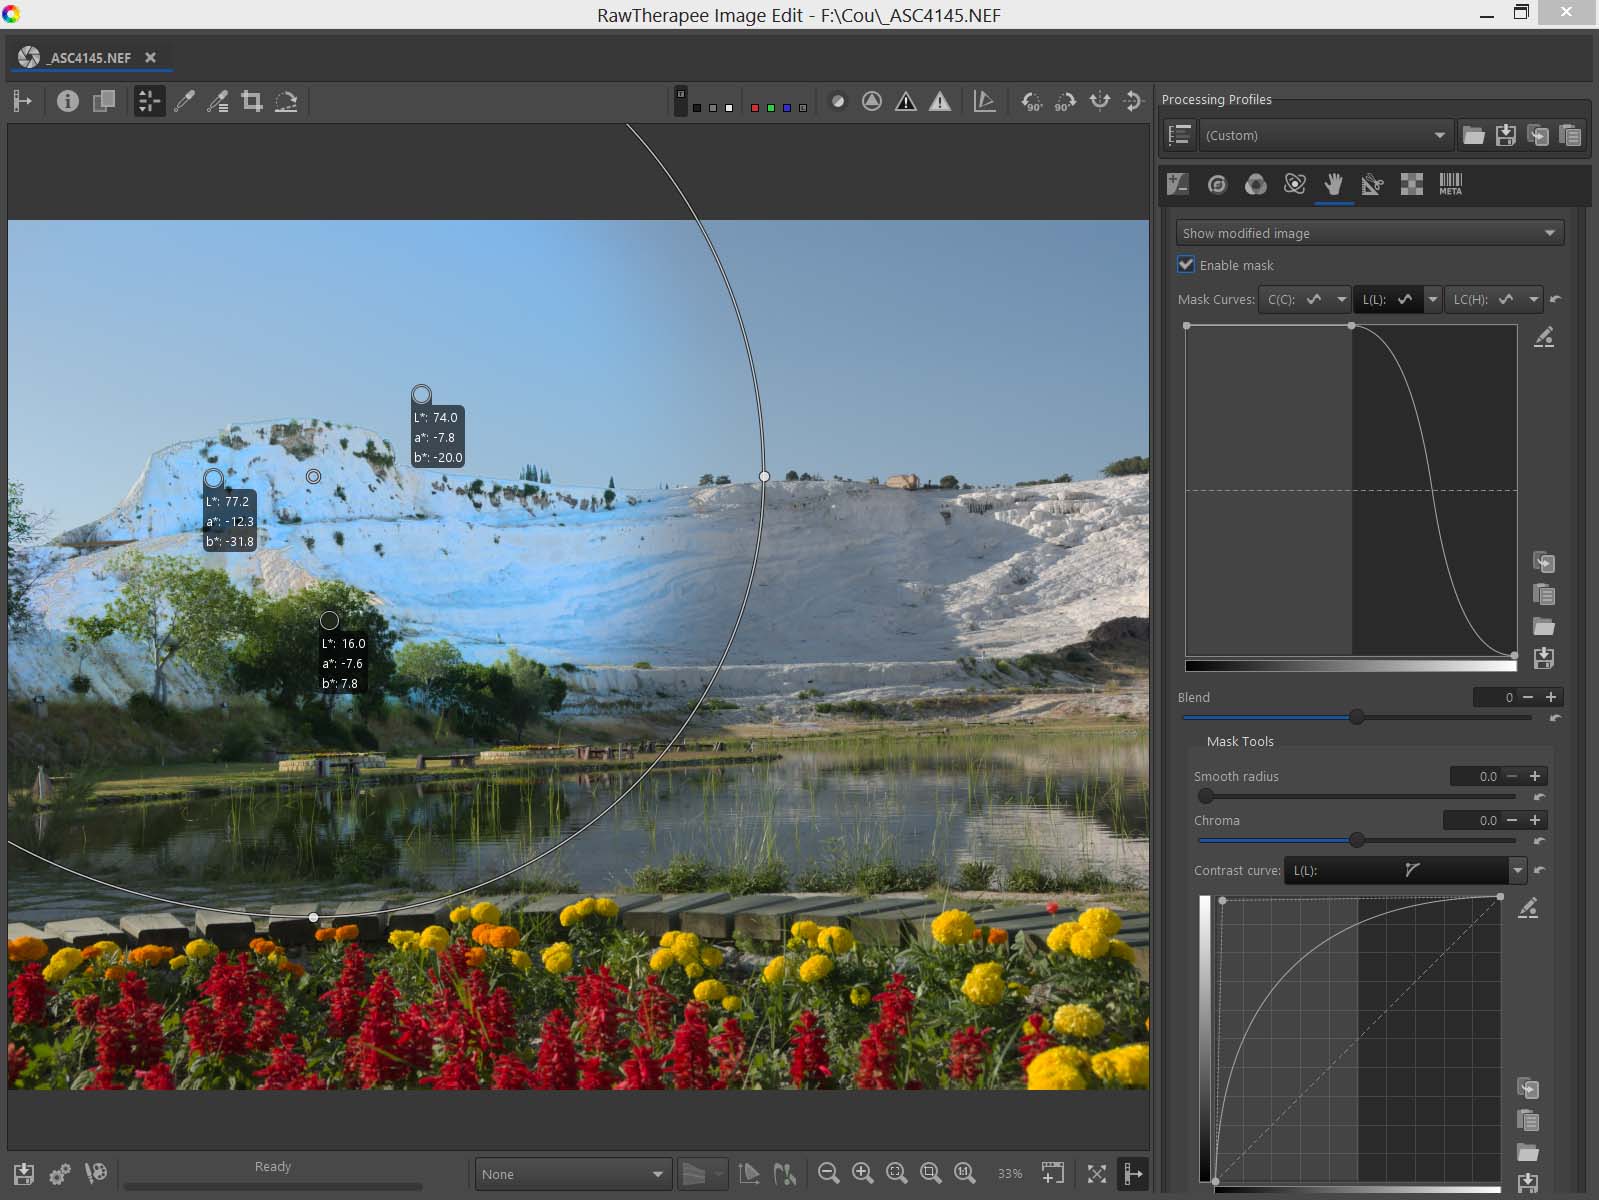The image size is (1599, 1200).
Task: Open the Contrast curve L(L) type dropdown
Action: pyautogui.click(x=1518, y=870)
